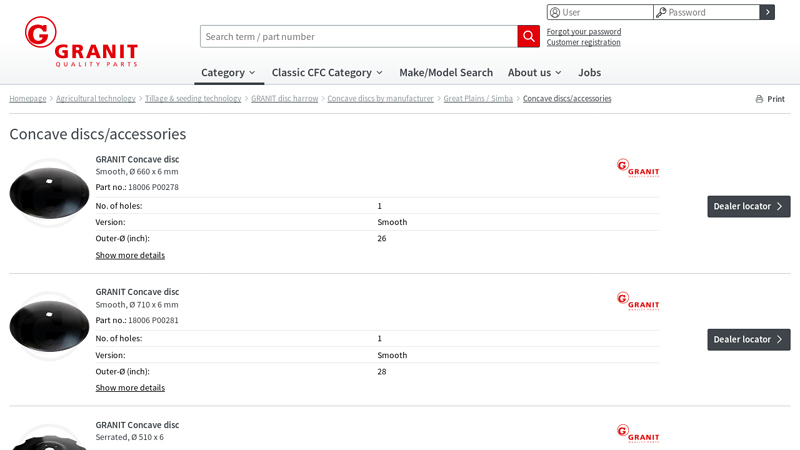This screenshot has width=800, height=450.
Task: Show more details for part 18006 P00281
Action: (130, 388)
